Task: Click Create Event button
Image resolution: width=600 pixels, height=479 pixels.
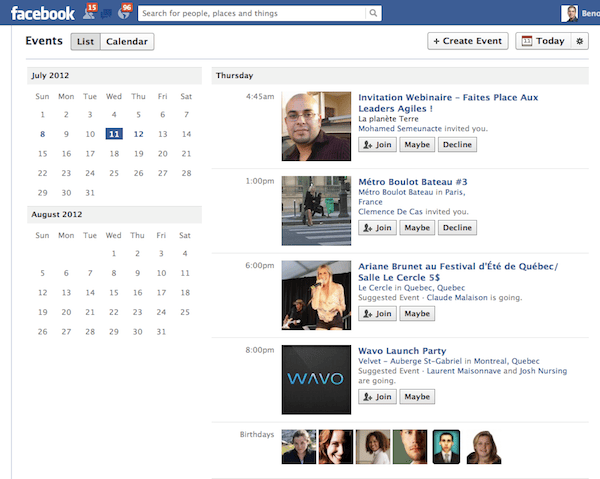Action: point(468,41)
